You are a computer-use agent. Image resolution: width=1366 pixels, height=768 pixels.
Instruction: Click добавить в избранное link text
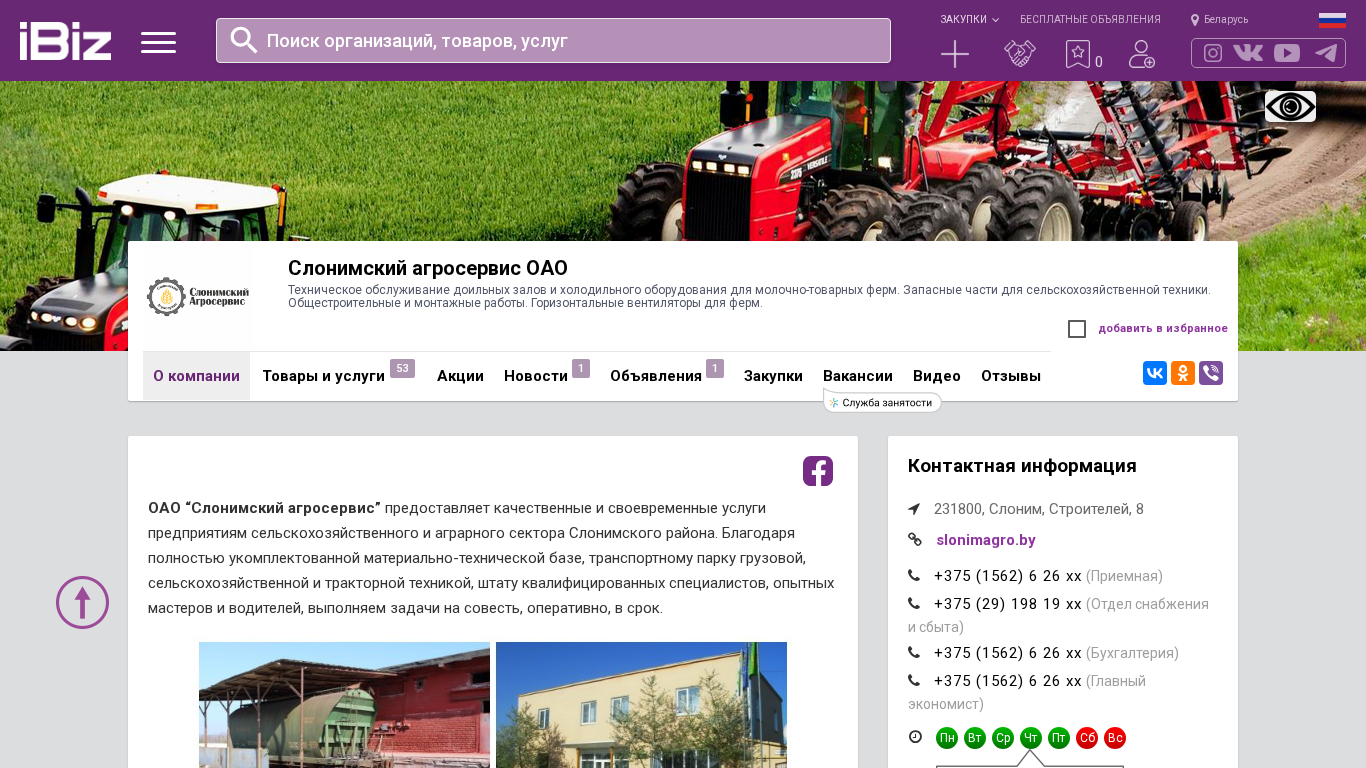1163,328
